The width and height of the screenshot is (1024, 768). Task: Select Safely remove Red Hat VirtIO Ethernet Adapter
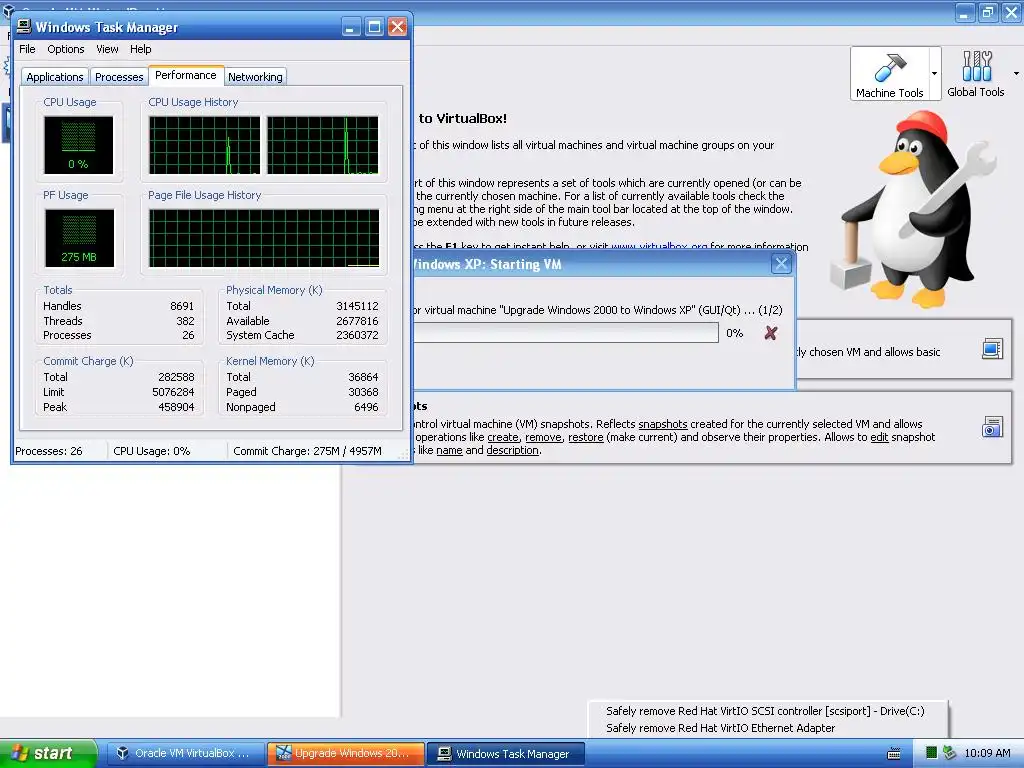(x=721, y=728)
